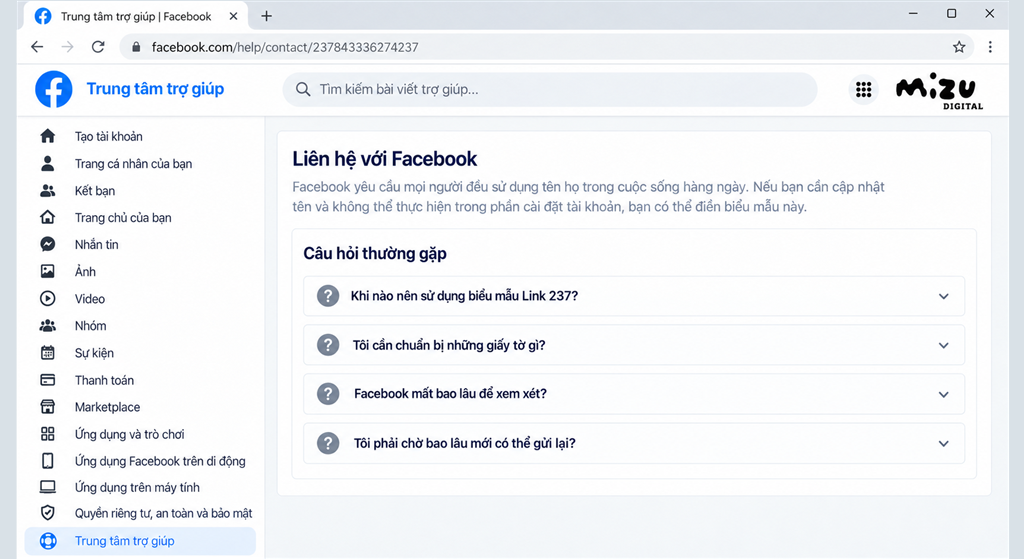The image size is (1024, 559).
Task: Click the play icon beside Video
Action: click(48, 298)
